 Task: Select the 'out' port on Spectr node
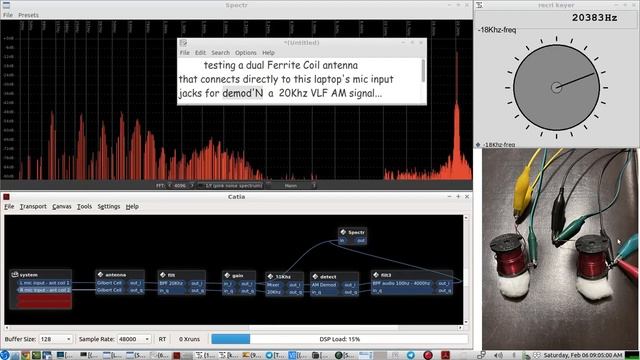361,241
